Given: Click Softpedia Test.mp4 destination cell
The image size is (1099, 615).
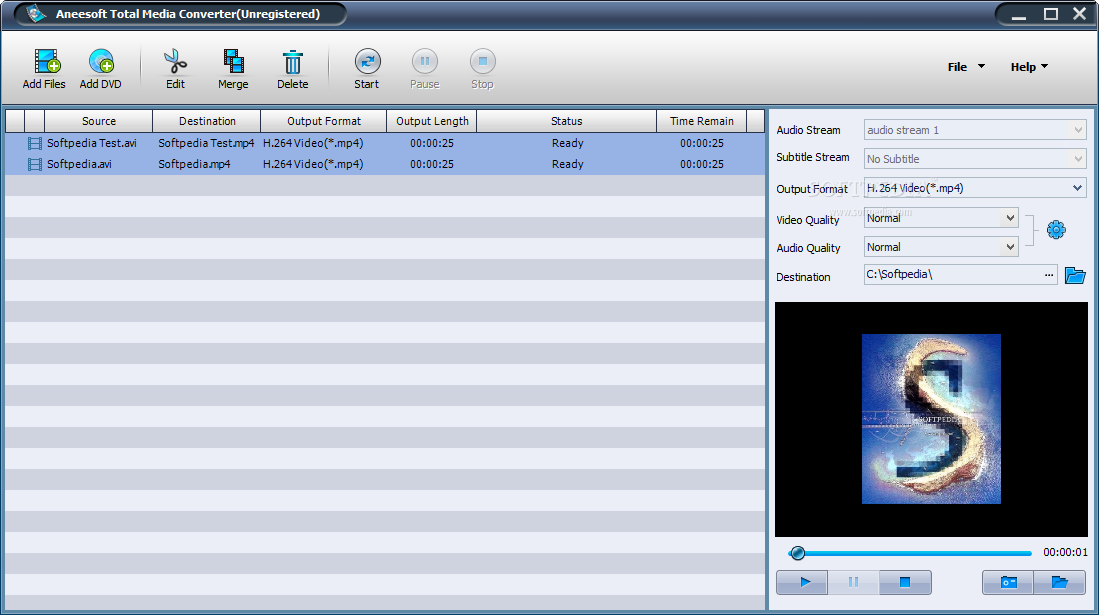Looking at the screenshot, I should point(206,143).
